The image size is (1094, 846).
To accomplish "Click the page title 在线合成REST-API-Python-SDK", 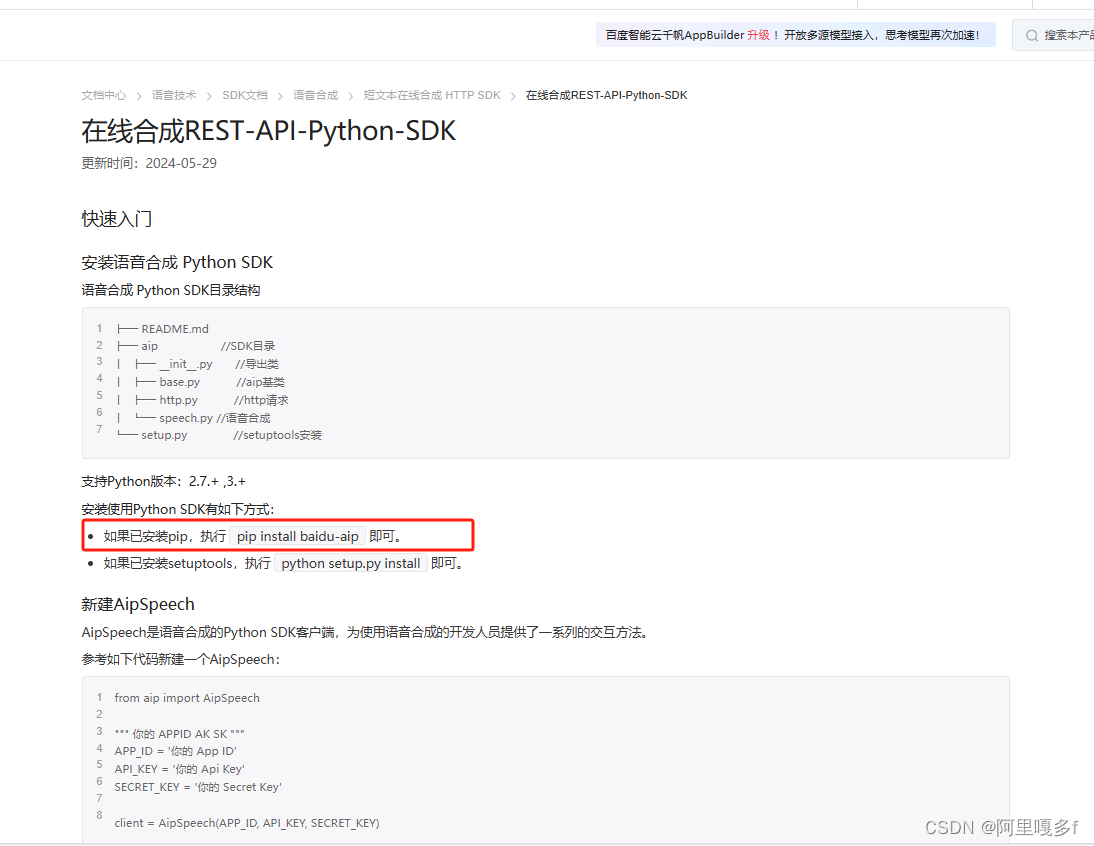I will [269, 131].
